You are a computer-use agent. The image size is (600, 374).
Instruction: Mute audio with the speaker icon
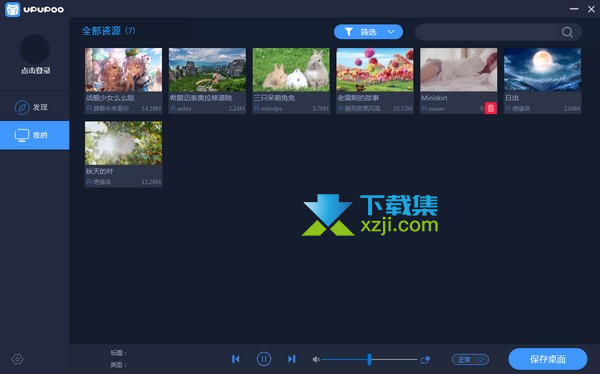tap(316, 359)
